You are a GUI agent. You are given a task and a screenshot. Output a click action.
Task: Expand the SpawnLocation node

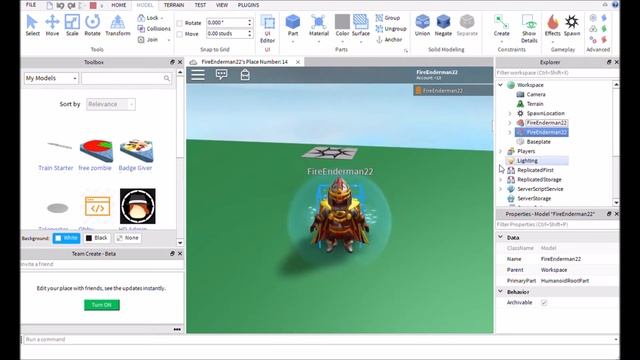point(510,113)
